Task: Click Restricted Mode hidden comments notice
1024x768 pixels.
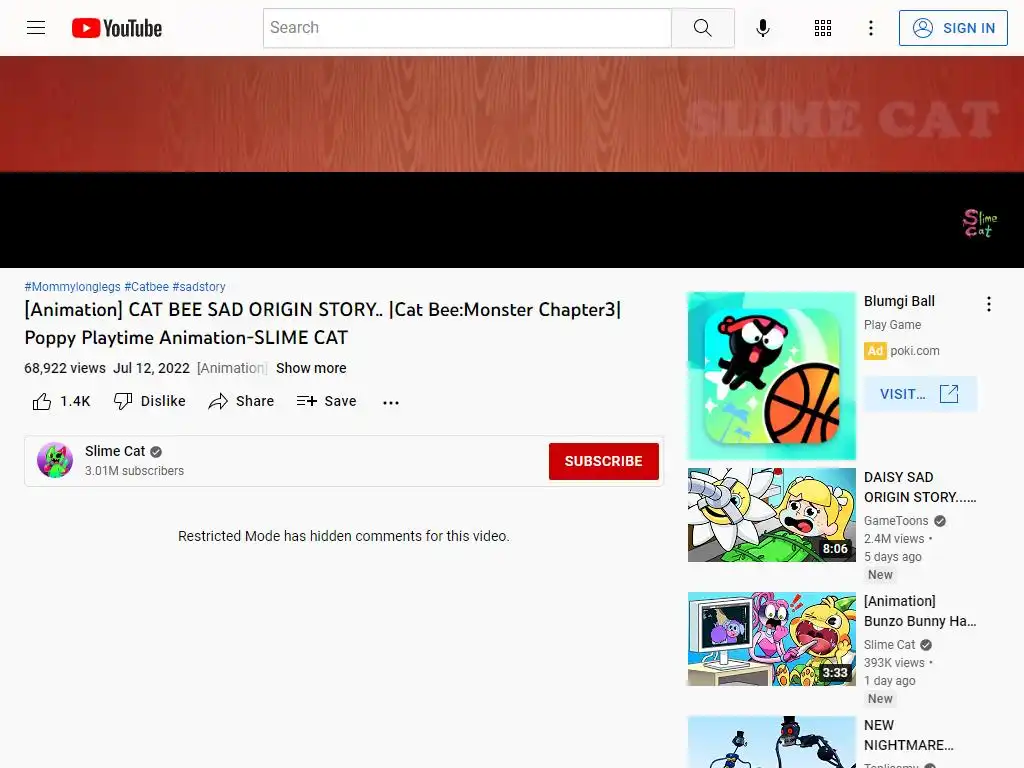Action: coord(344,536)
